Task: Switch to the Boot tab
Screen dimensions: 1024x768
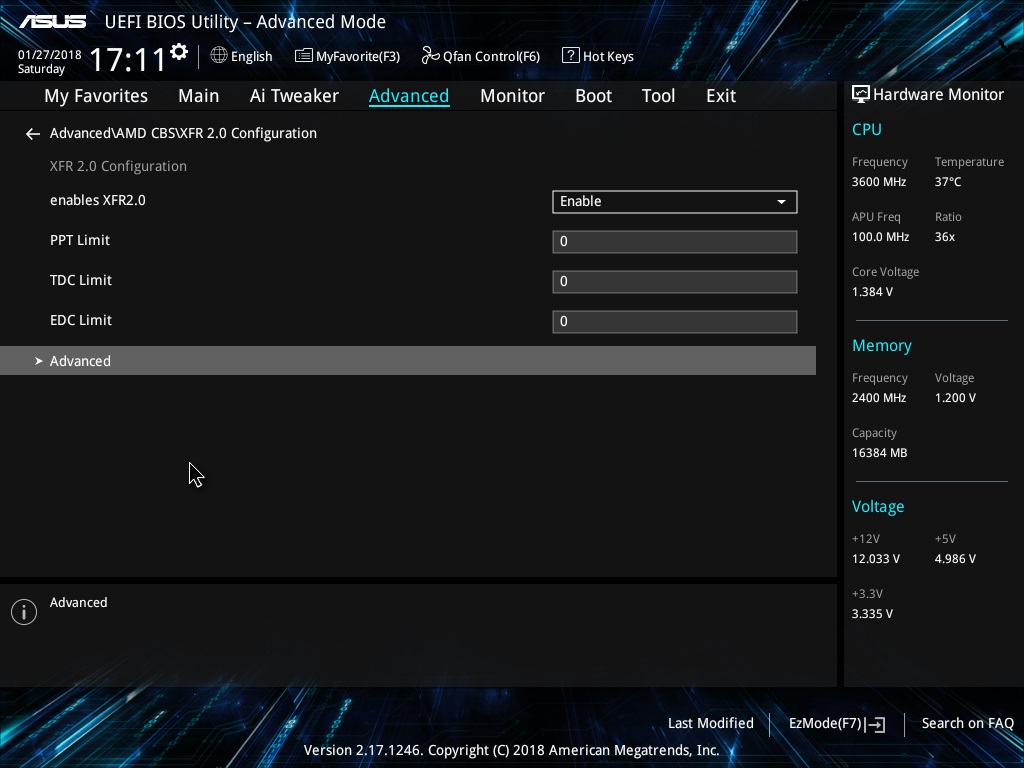Action: pos(593,96)
